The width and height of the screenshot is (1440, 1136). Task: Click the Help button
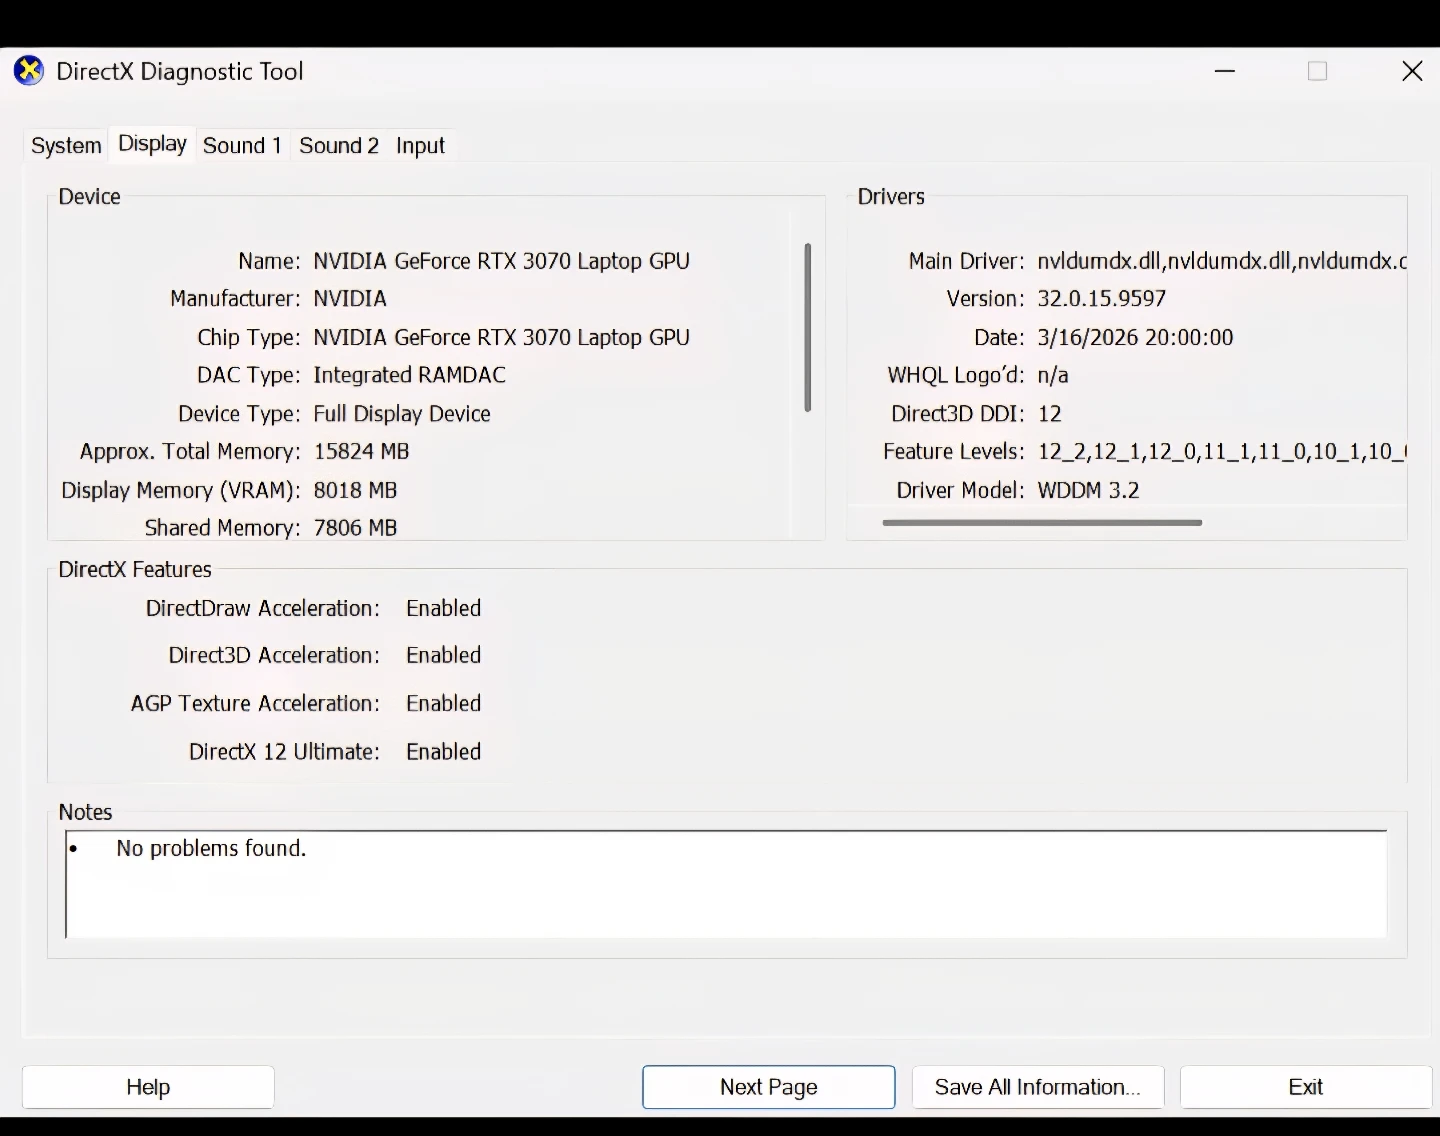pyautogui.click(x=148, y=1087)
